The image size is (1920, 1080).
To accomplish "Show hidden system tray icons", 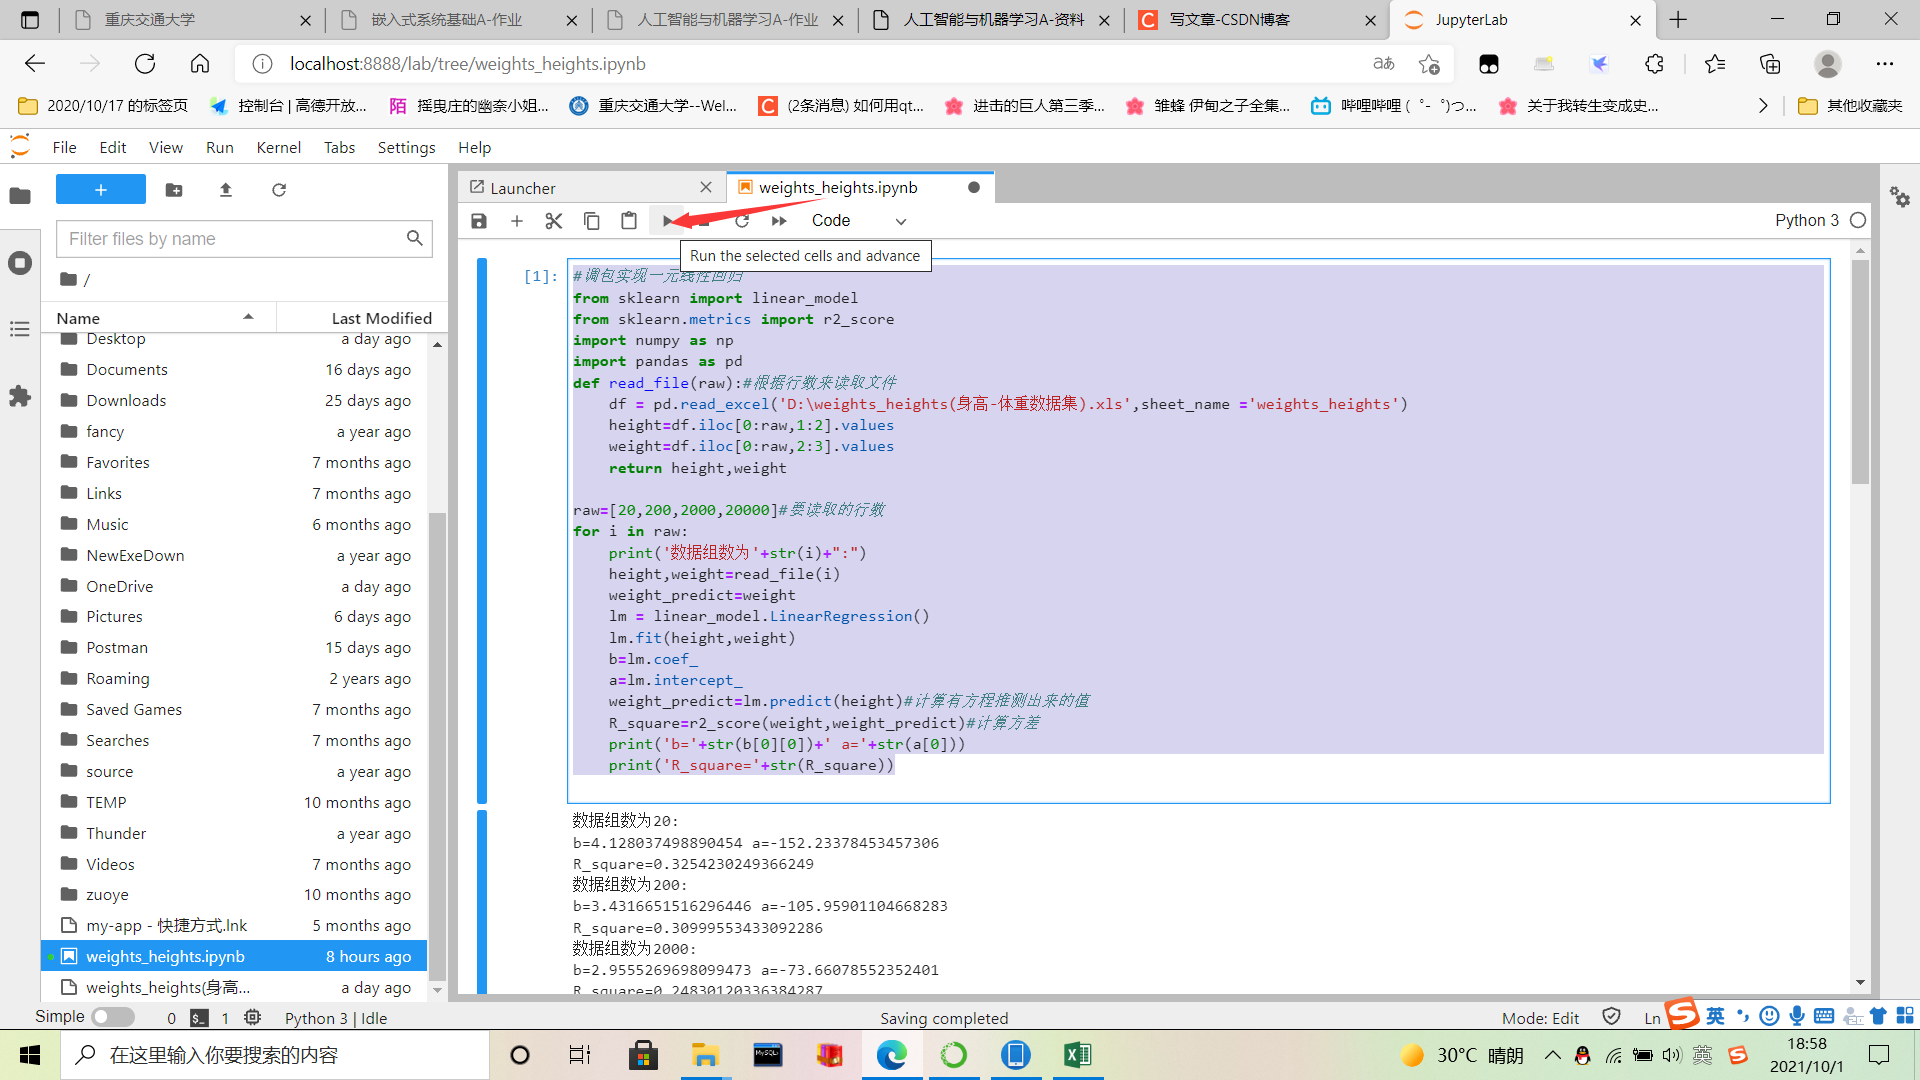I will tap(1552, 1055).
